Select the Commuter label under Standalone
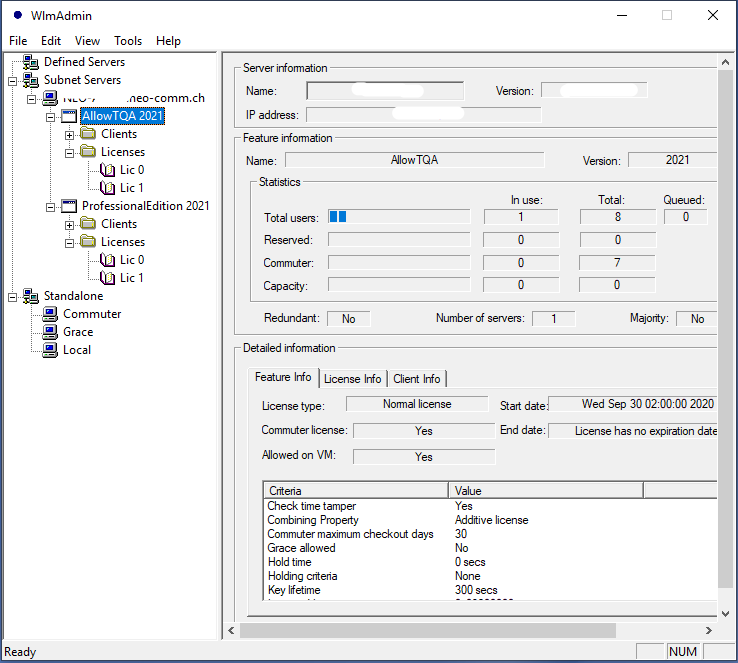This screenshot has height=663, width=738. tap(92, 314)
